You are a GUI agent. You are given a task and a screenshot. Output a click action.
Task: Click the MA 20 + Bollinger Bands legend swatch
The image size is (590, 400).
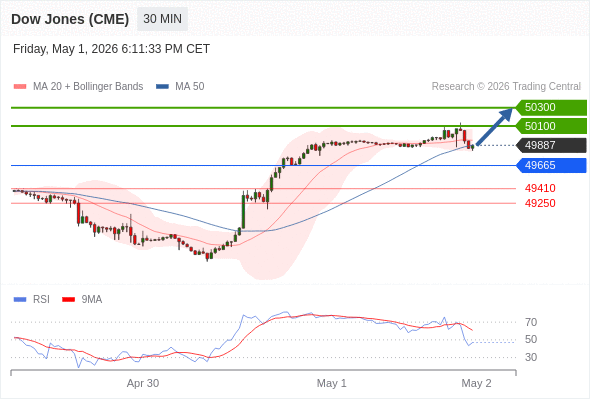(x=20, y=87)
